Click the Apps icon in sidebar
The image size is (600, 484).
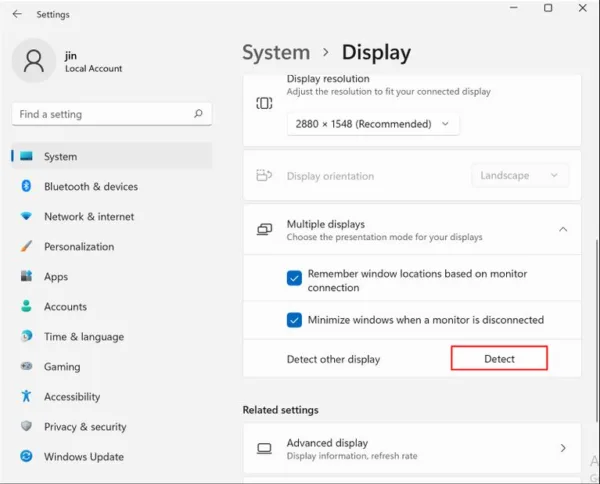click(x=26, y=276)
